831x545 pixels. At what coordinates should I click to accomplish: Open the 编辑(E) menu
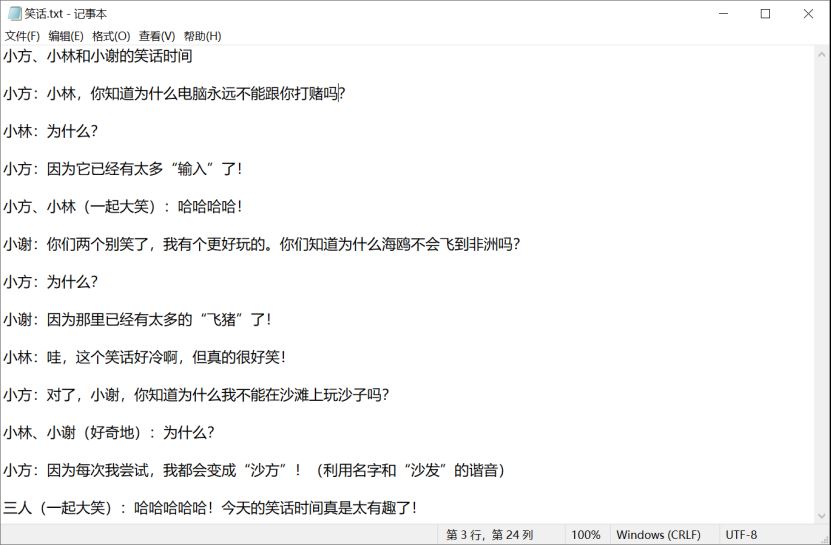click(66, 36)
